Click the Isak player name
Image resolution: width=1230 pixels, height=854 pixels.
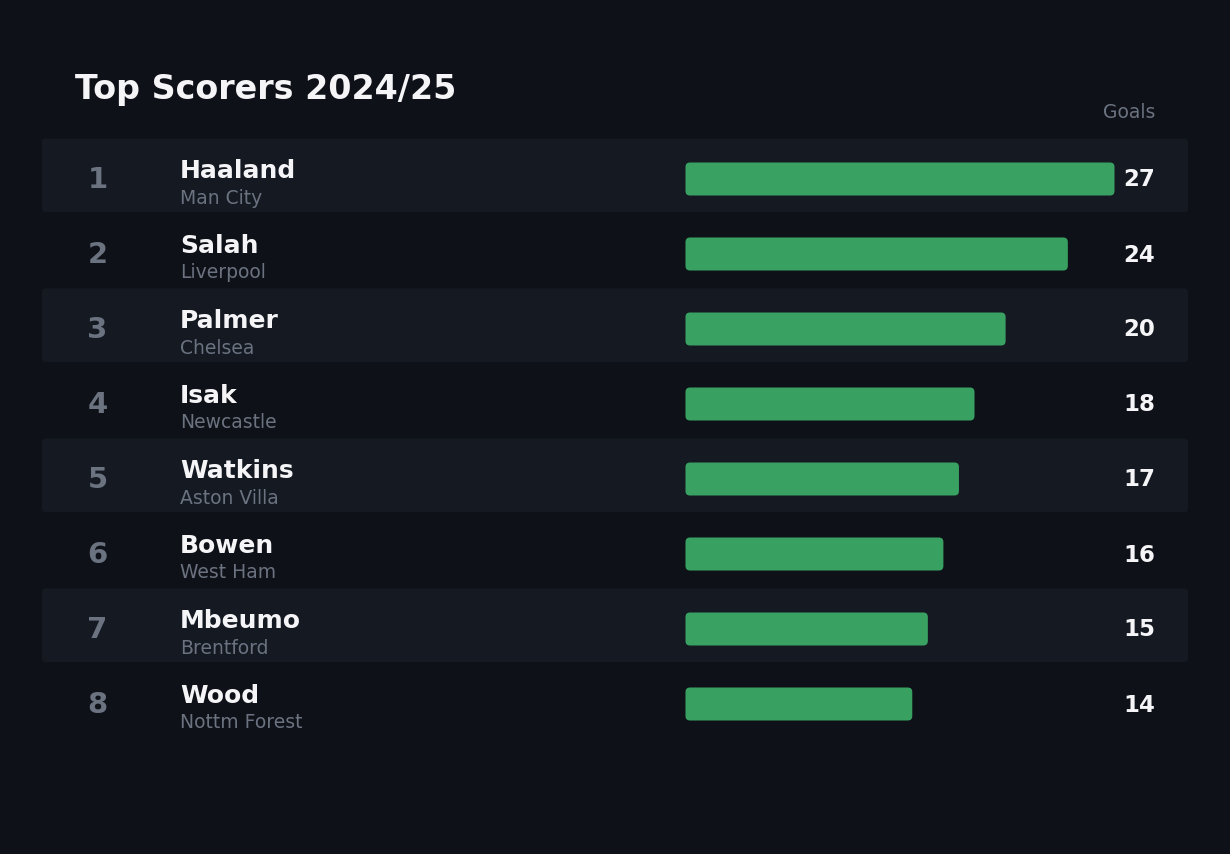click(208, 395)
